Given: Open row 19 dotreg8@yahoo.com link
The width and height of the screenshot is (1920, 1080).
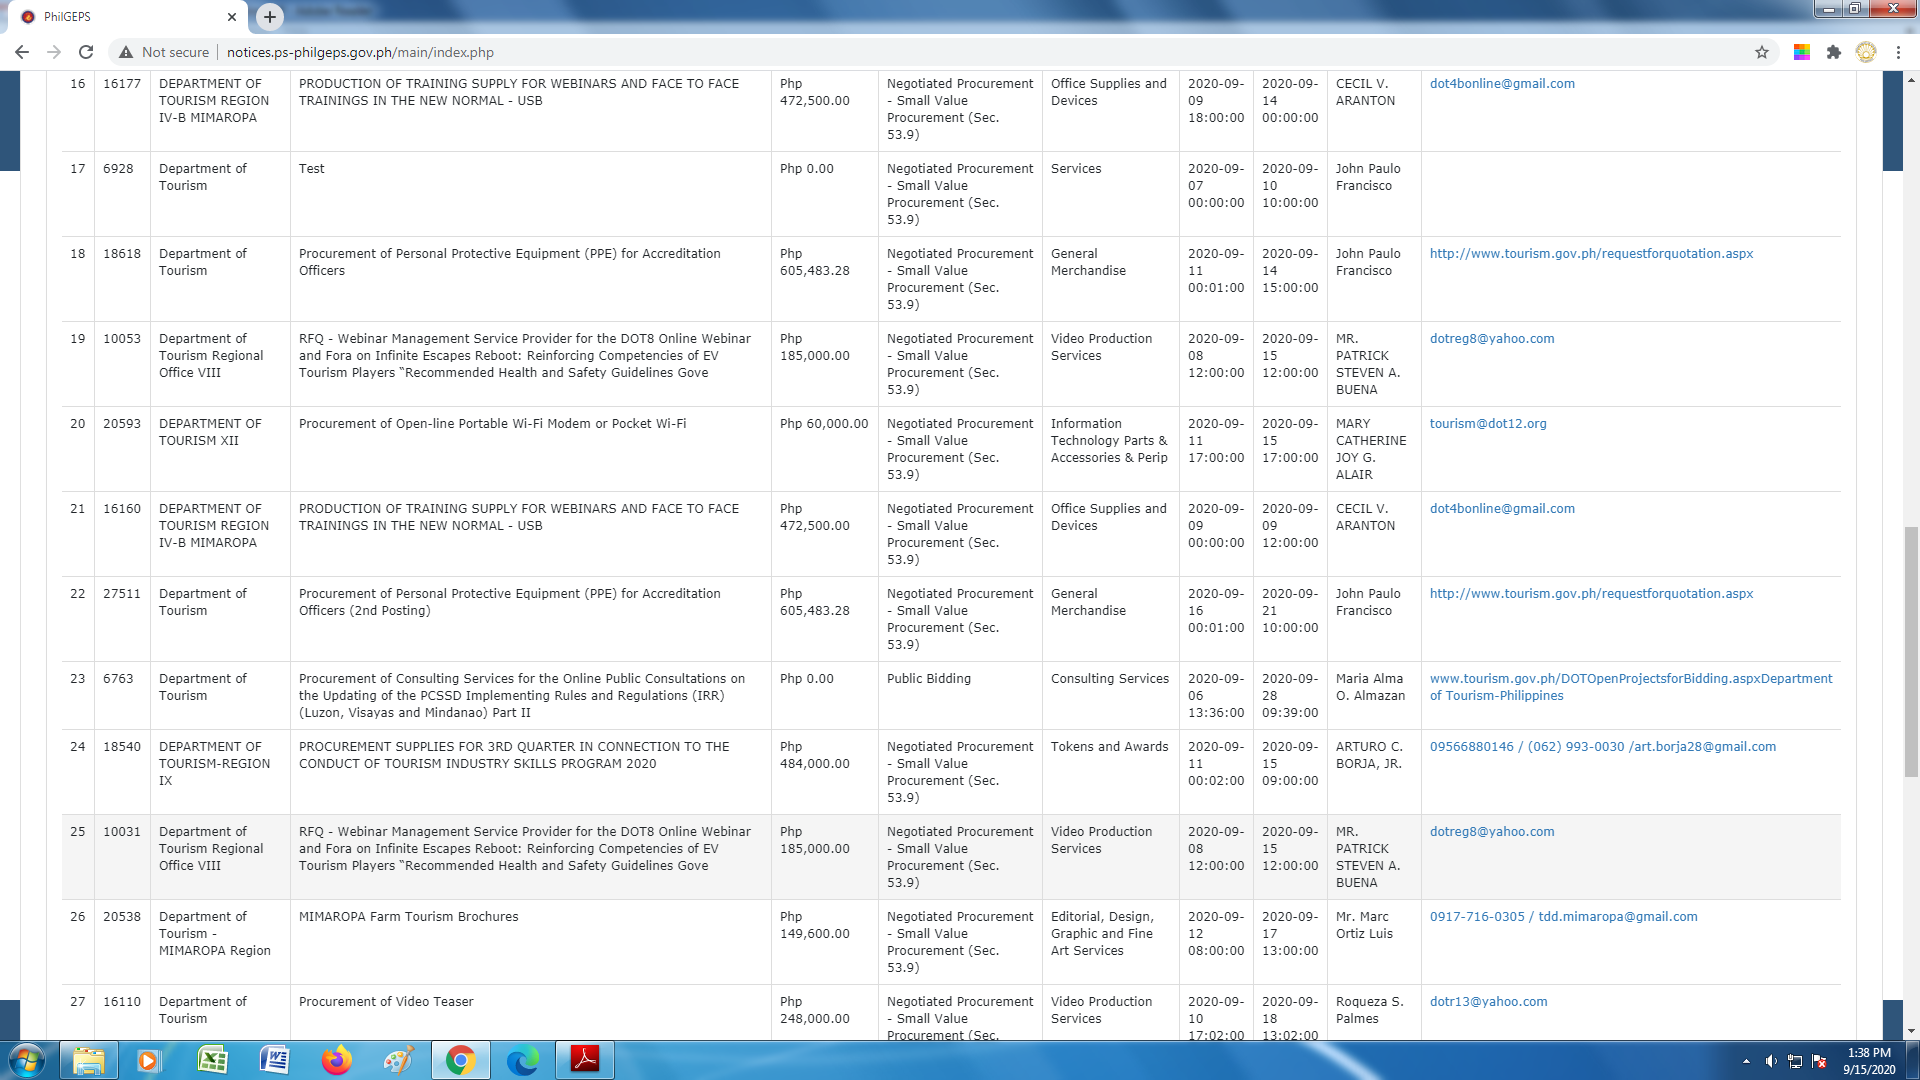Looking at the screenshot, I should pos(1492,339).
